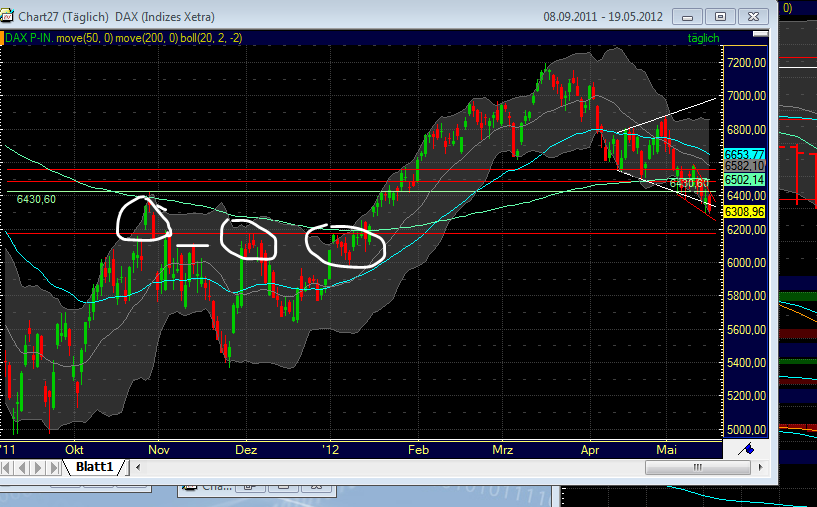
Task: Select the Blatt1 sheet tab
Action: (x=94, y=467)
